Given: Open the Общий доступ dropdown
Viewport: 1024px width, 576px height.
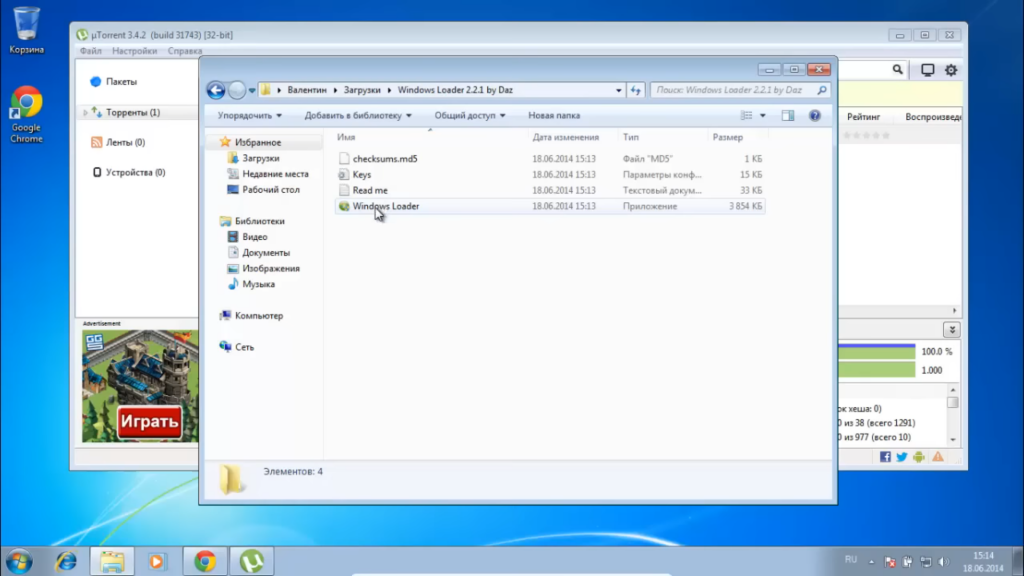Looking at the screenshot, I should coord(470,116).
